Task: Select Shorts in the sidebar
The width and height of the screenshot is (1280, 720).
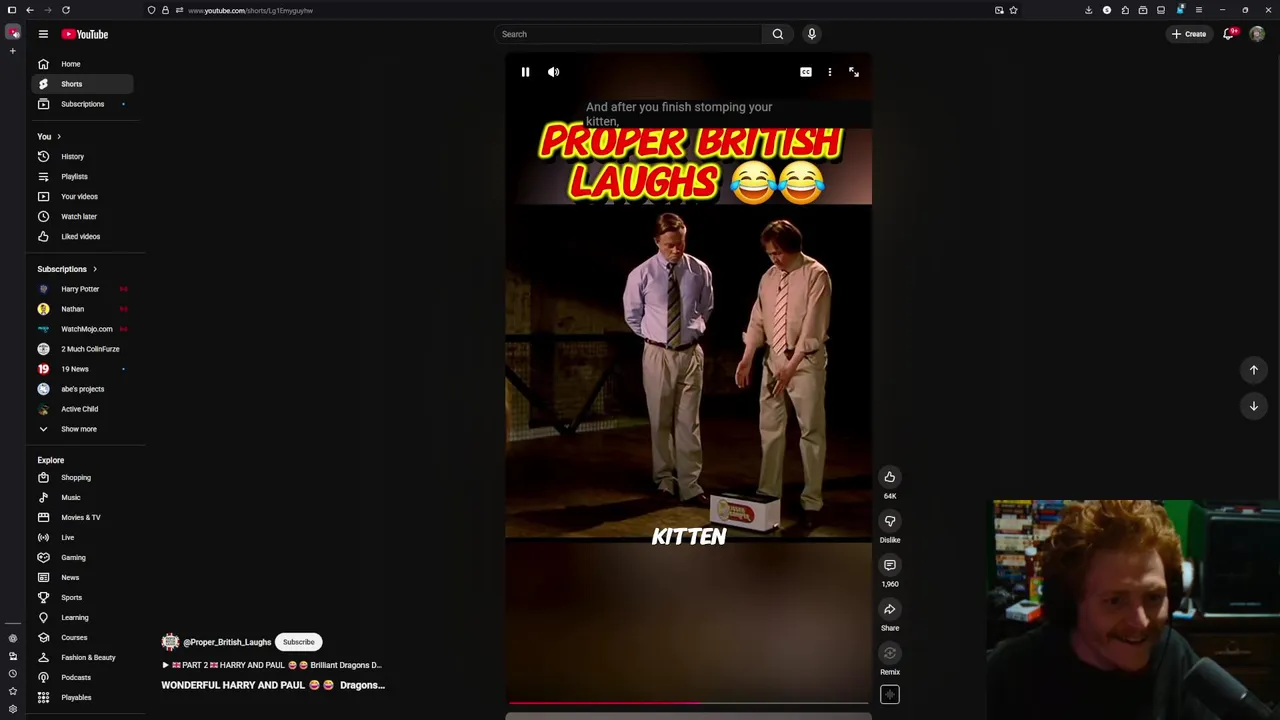Action: point(83,84)
